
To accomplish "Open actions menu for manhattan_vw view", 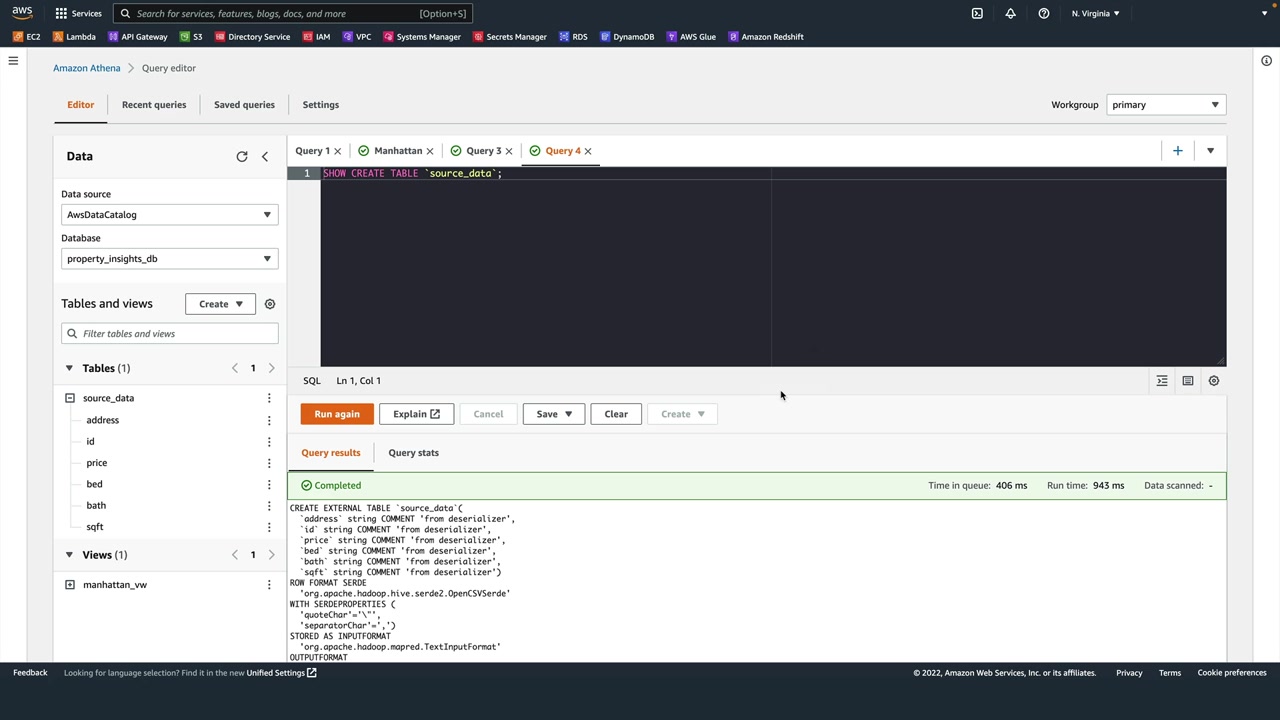I will (269, 585).
